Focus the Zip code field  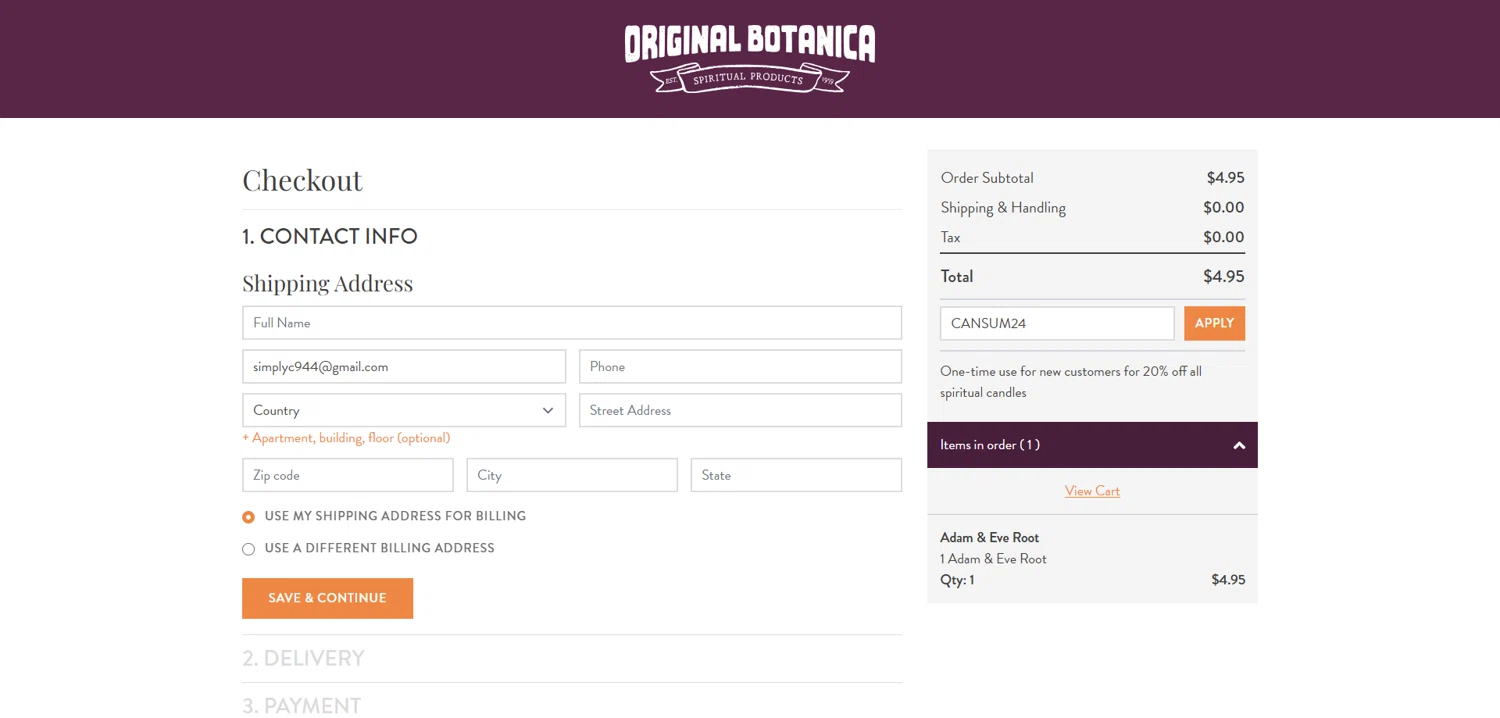pyautogui.click(x=348, y=475)
